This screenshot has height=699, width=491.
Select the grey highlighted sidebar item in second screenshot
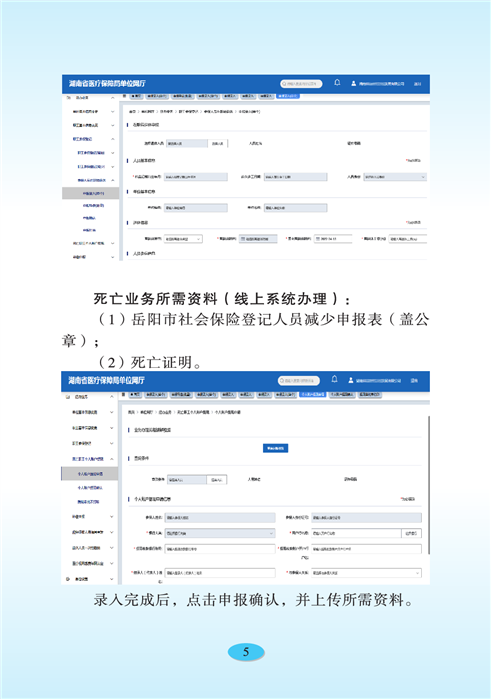click(89, 474)
